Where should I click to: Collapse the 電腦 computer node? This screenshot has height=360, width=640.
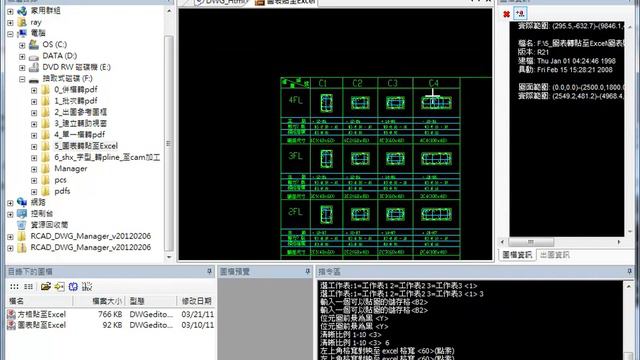[11, 34]
